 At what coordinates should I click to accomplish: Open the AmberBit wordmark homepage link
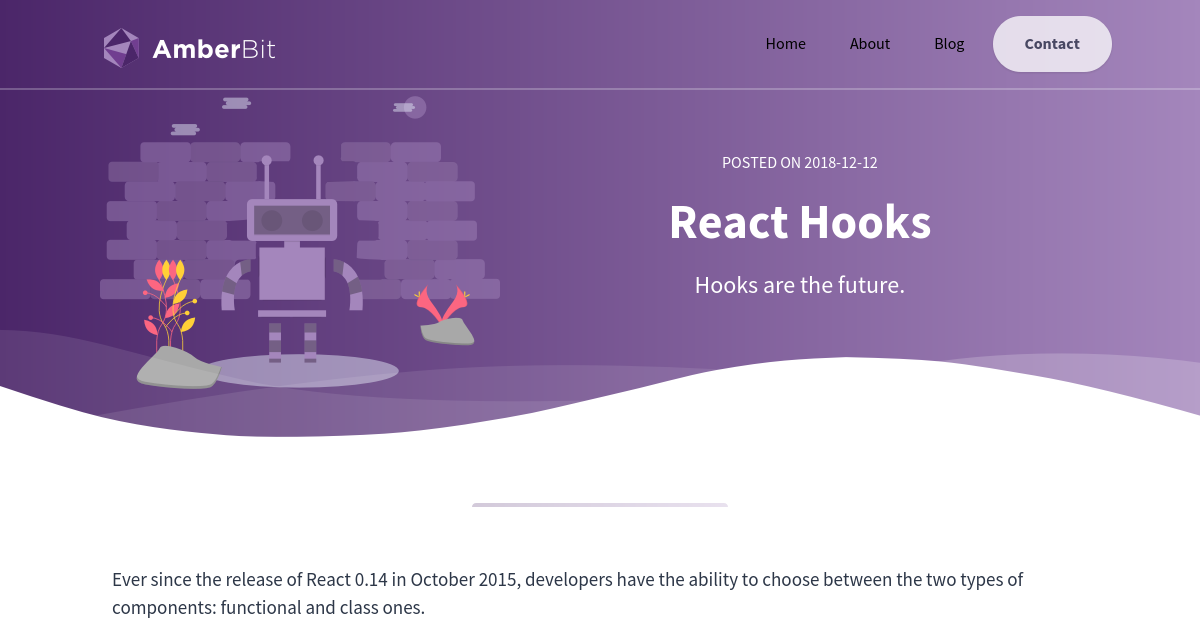pos(214,48)
